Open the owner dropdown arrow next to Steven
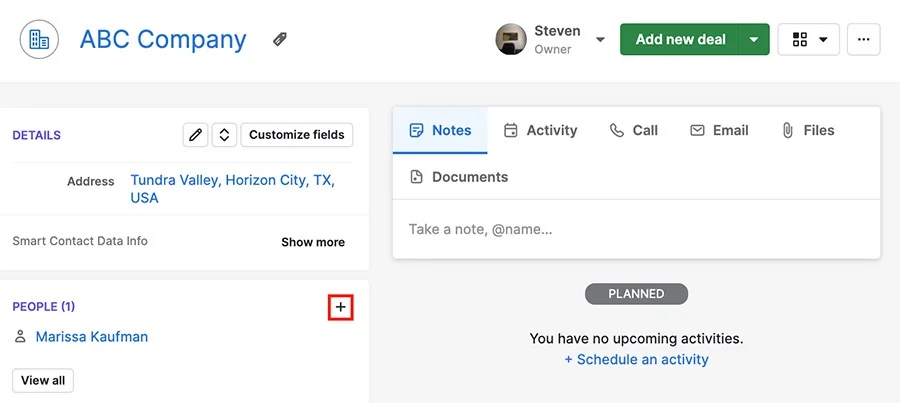Screen dimensions: 900x403 pos(600,40)
